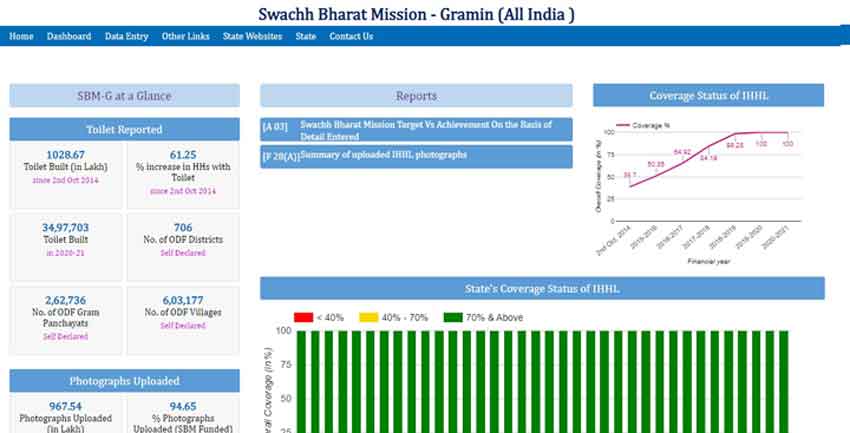The height and width of the screenshot is (433, 850).
Task: Click the page title Swachh Bharat Mission - Gramin
Action: (416, 14)
